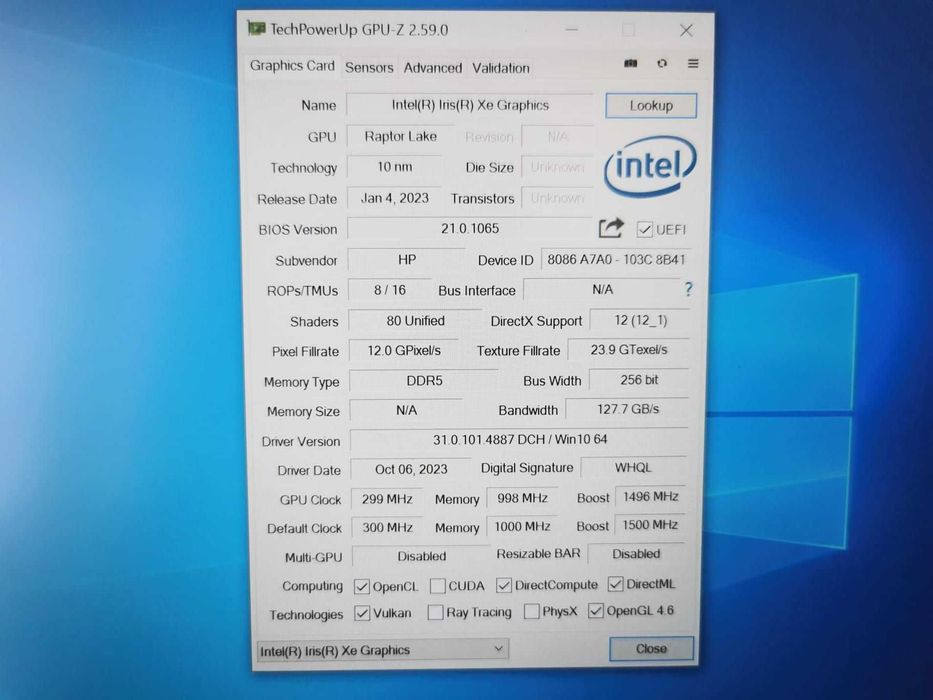The width and height of the screenshot is (933, 700).
Task: Click the Bus Interface question mark icon
Action: (688, 289)
